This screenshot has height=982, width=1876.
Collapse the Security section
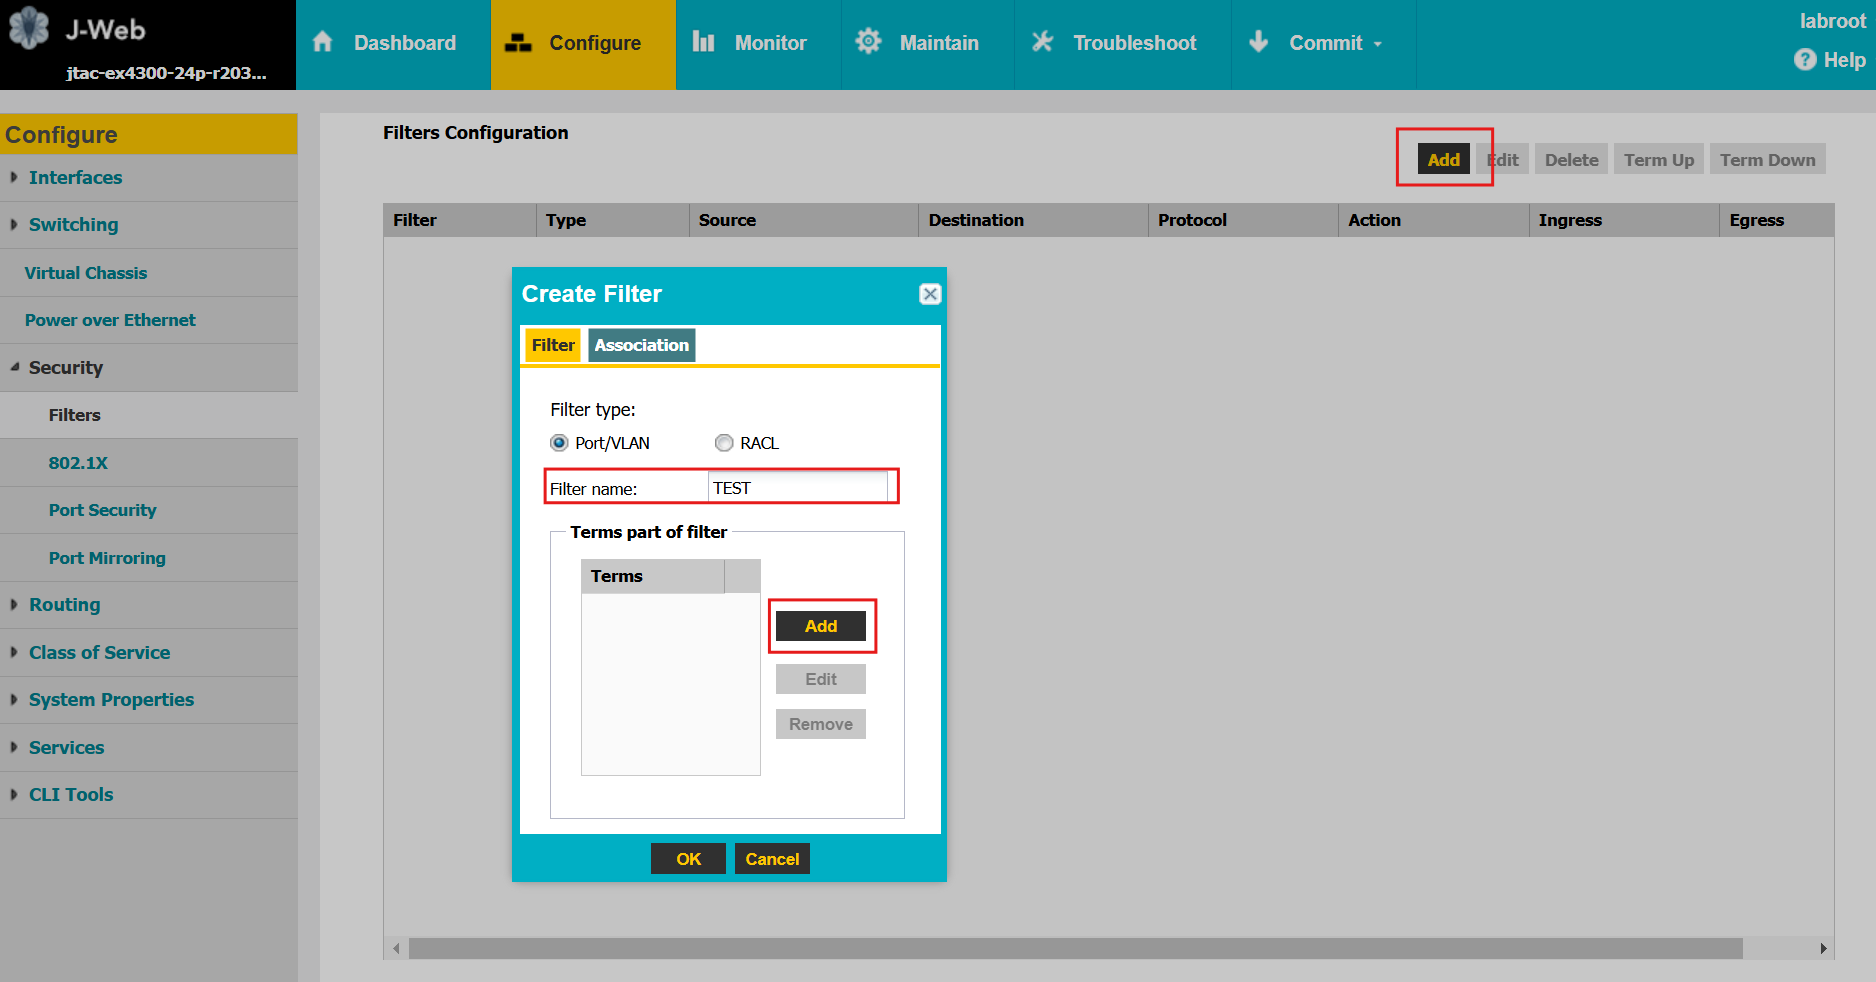[66, 368]
